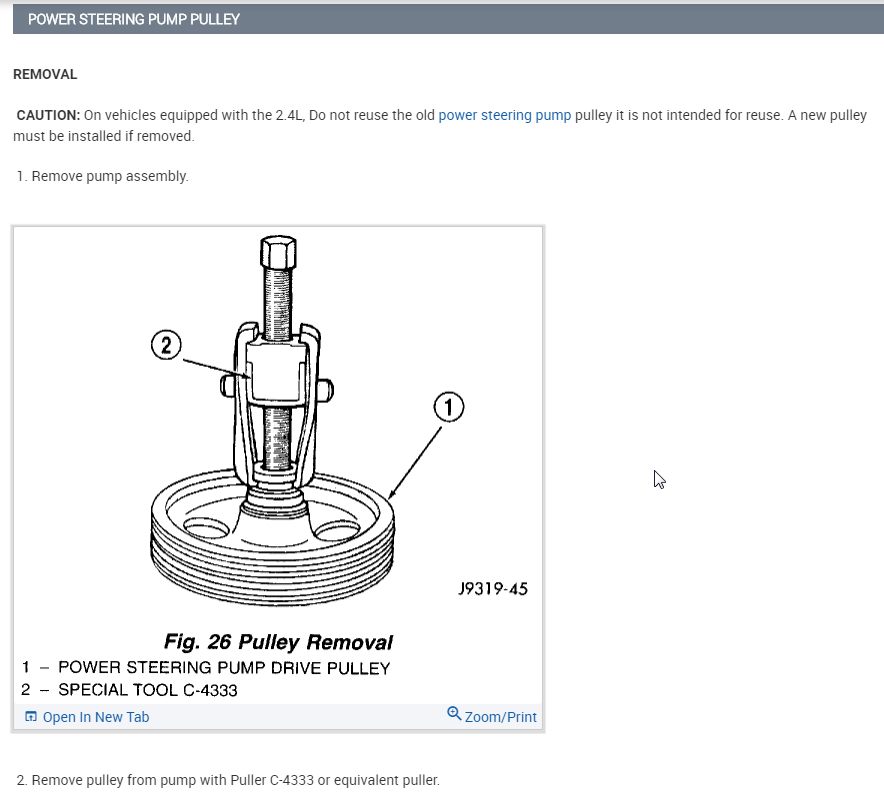Click the Open In New Tab icon
The height and width of the screenshot is (799, 884).
tap(30, 717)
